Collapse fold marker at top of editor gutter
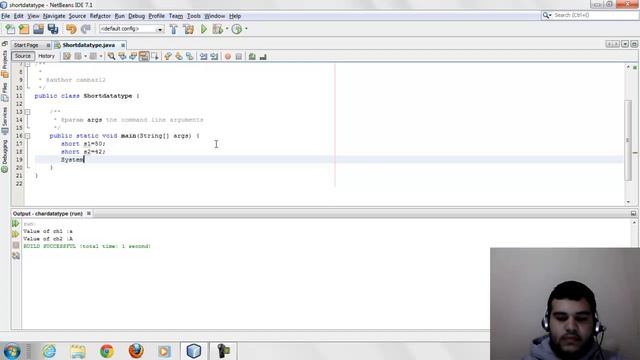 [x=27, y=64]
